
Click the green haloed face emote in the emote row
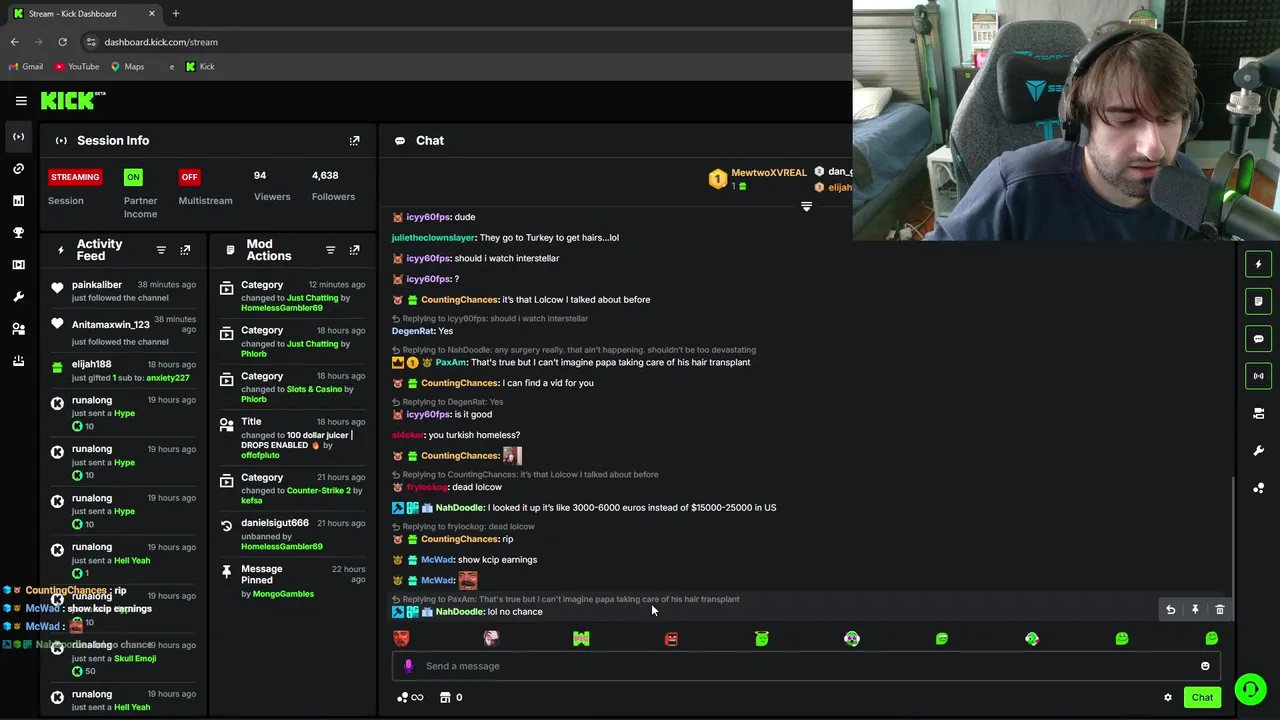coord(761,639)
